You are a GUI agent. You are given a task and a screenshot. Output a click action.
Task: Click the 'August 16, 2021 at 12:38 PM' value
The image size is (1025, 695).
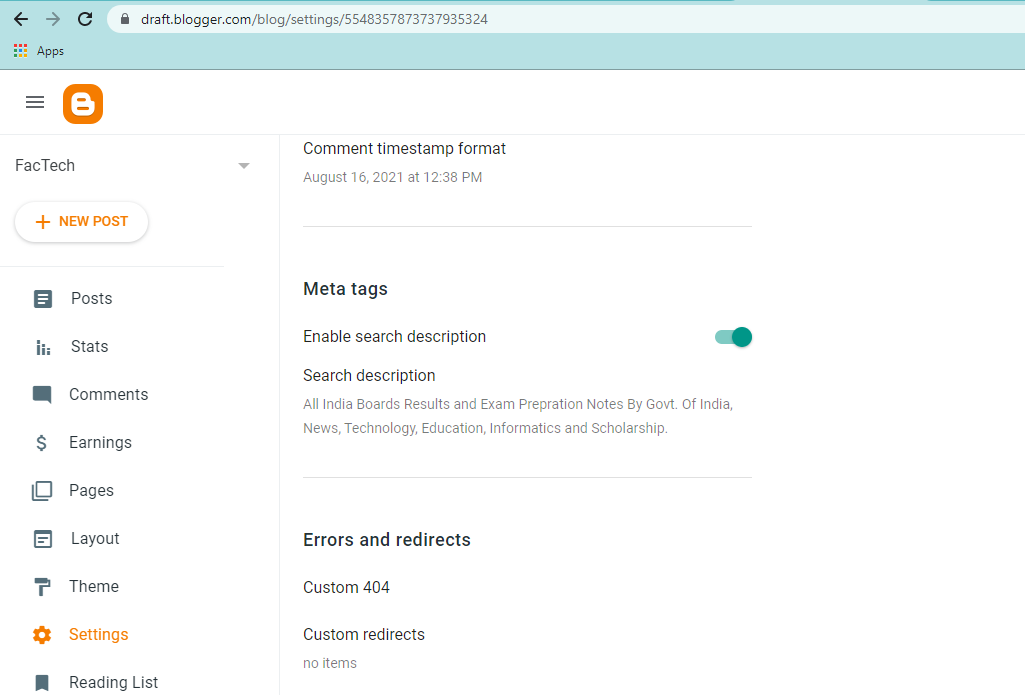[x=393, y=177]
